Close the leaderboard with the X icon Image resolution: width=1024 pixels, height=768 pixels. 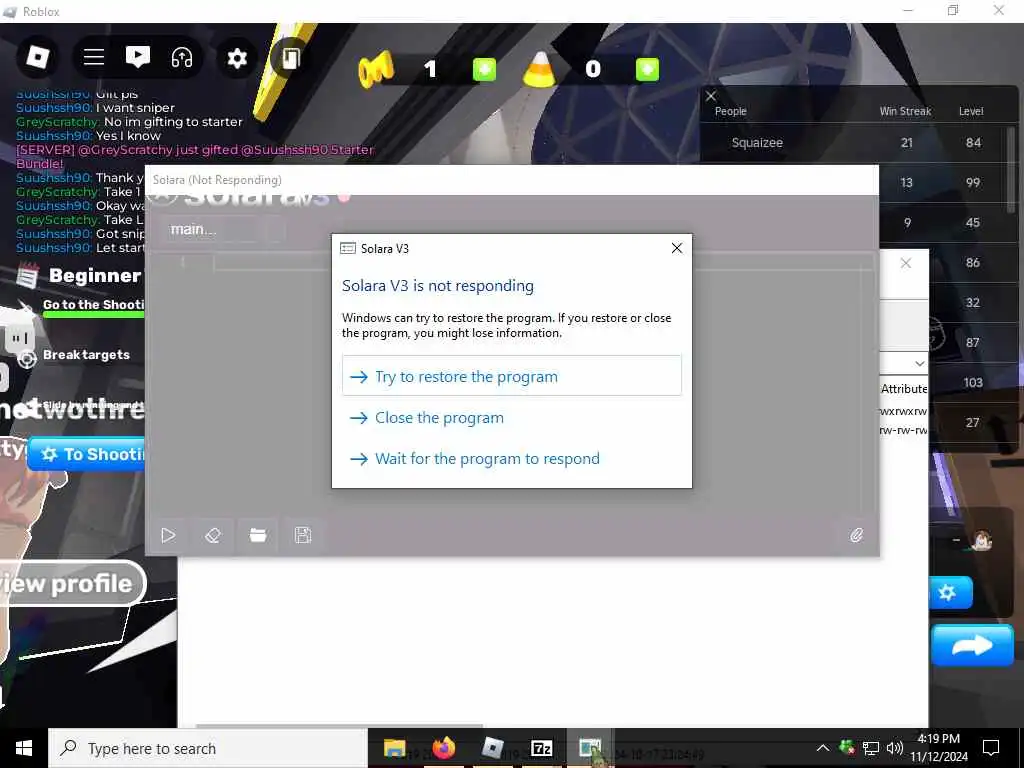click(x=711, y=96)
